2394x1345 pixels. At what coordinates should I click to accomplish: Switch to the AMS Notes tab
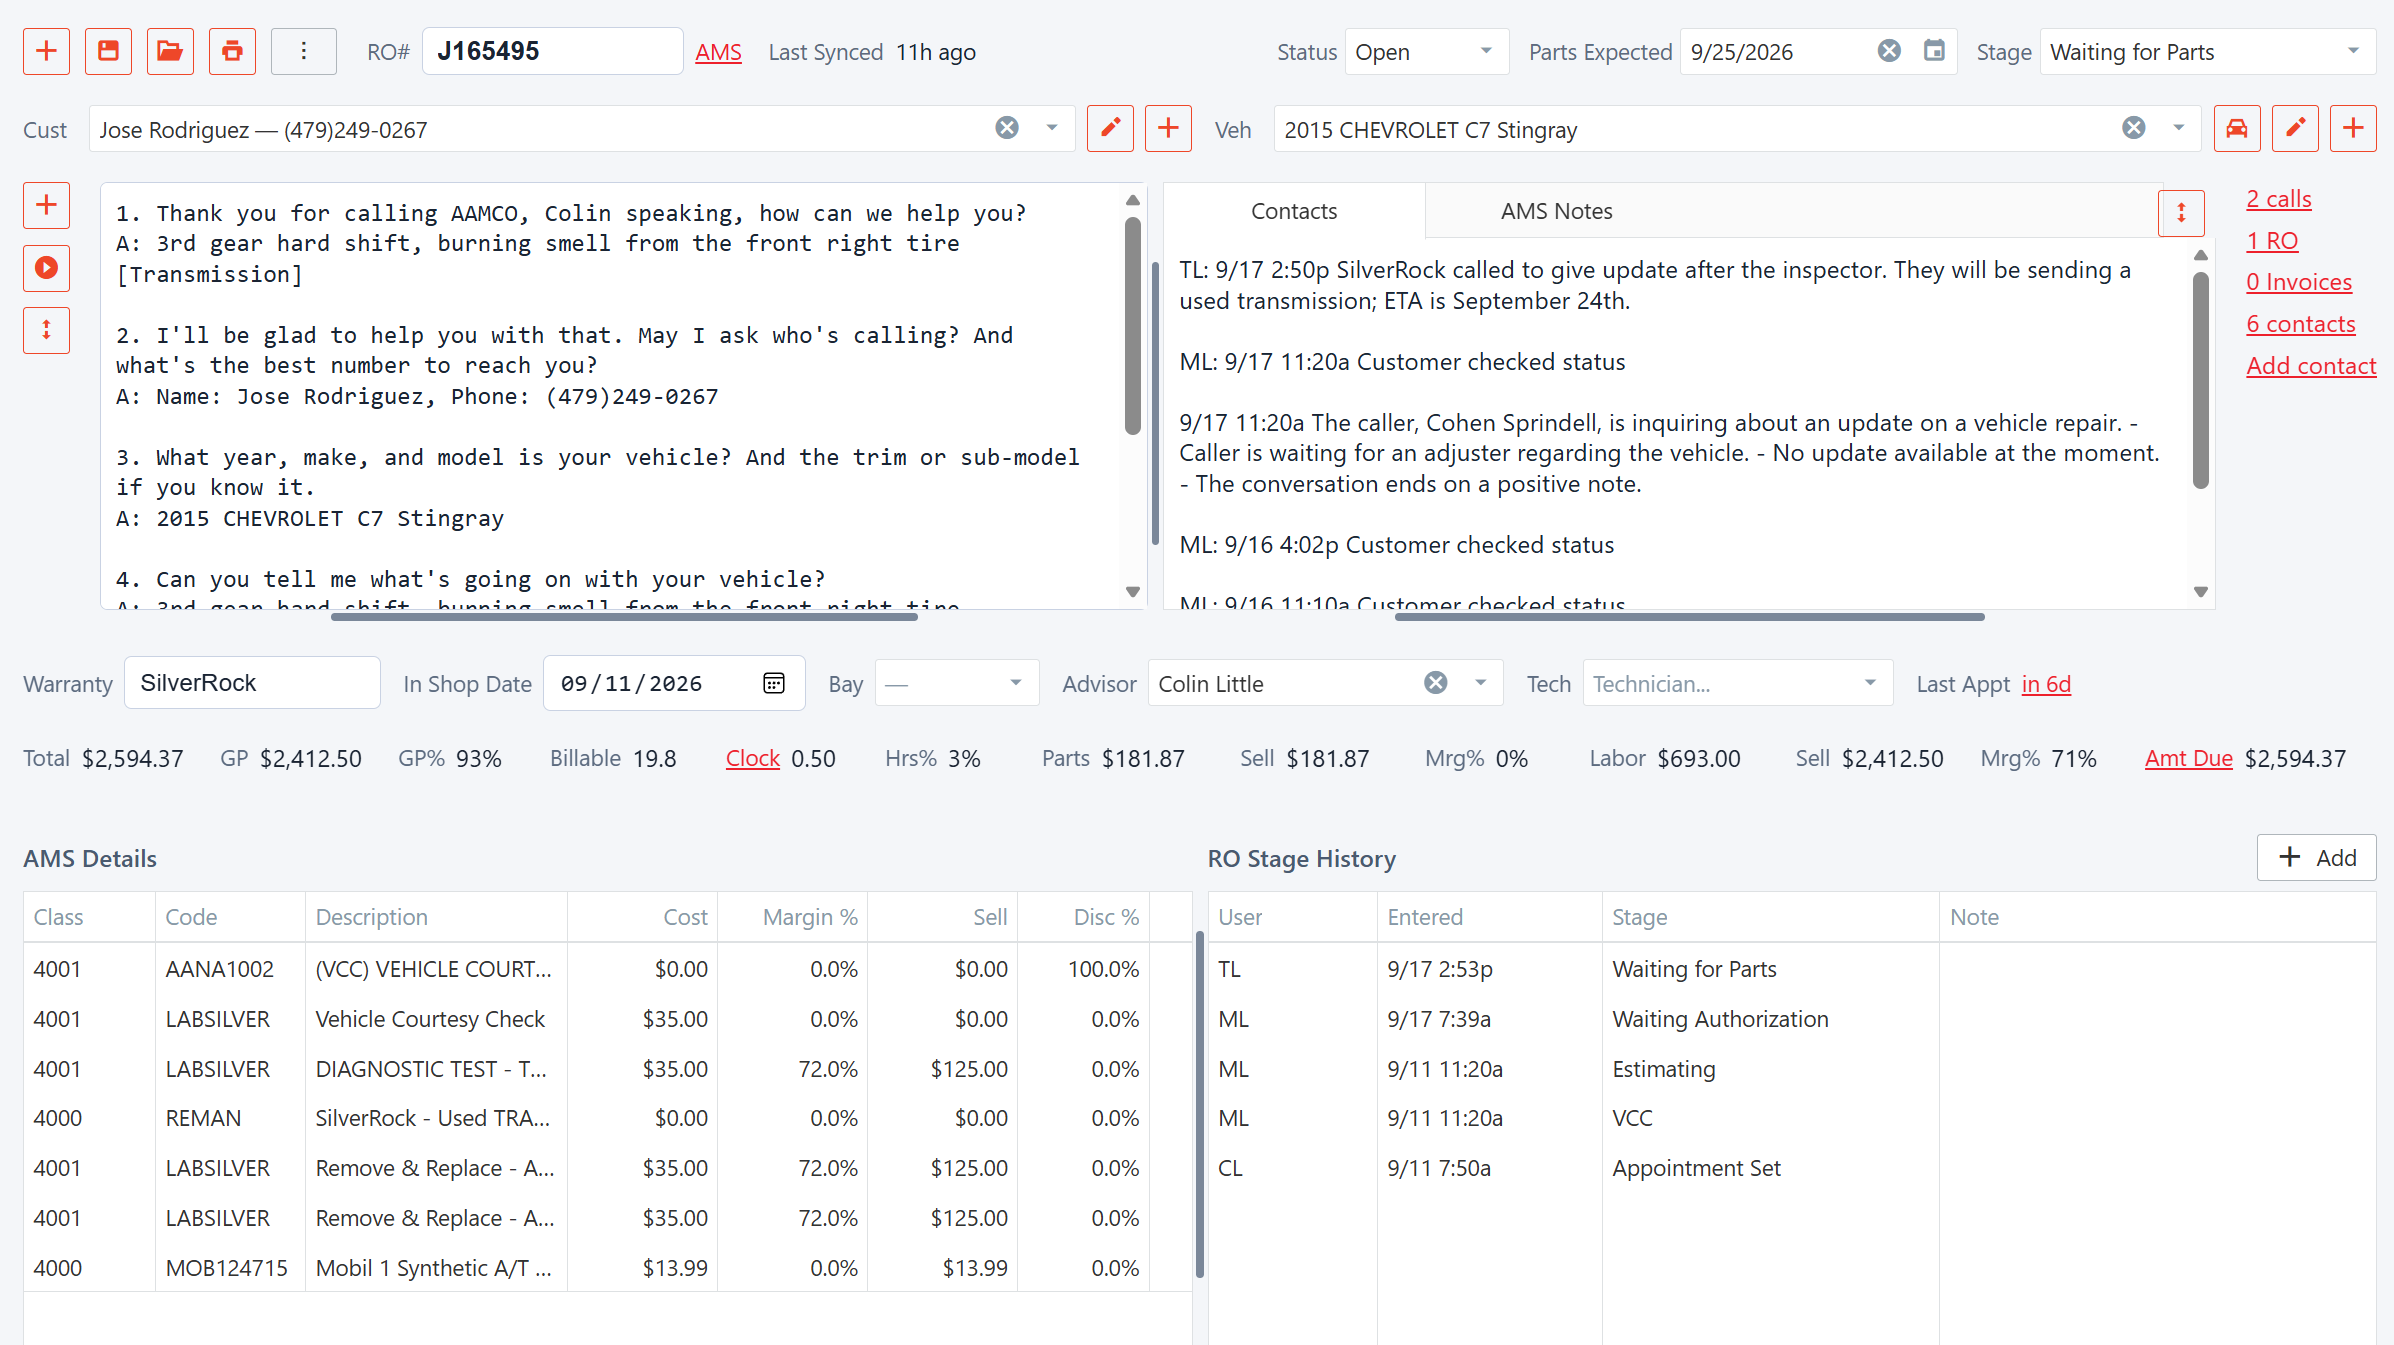[1556, 211]
